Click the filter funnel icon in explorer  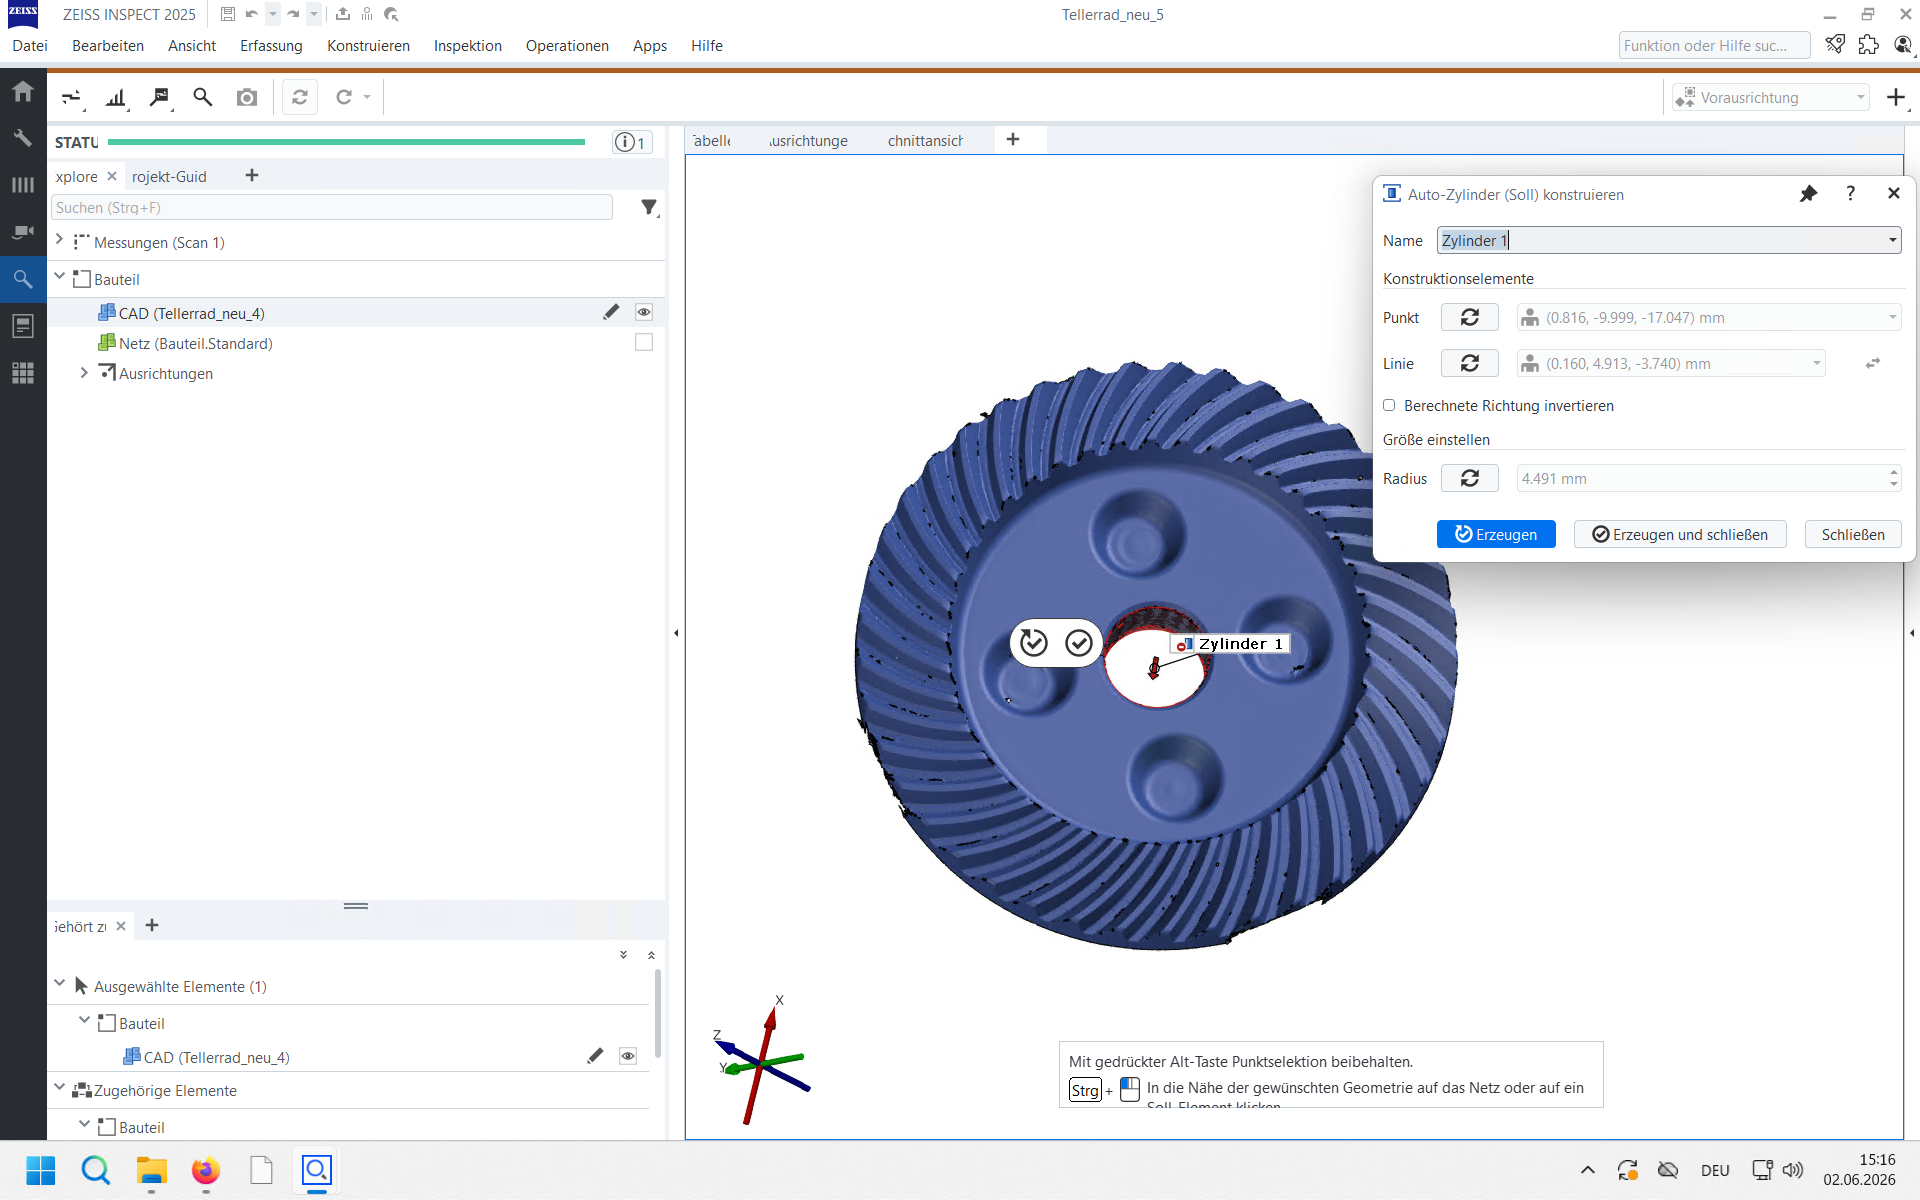coord(650,207)
